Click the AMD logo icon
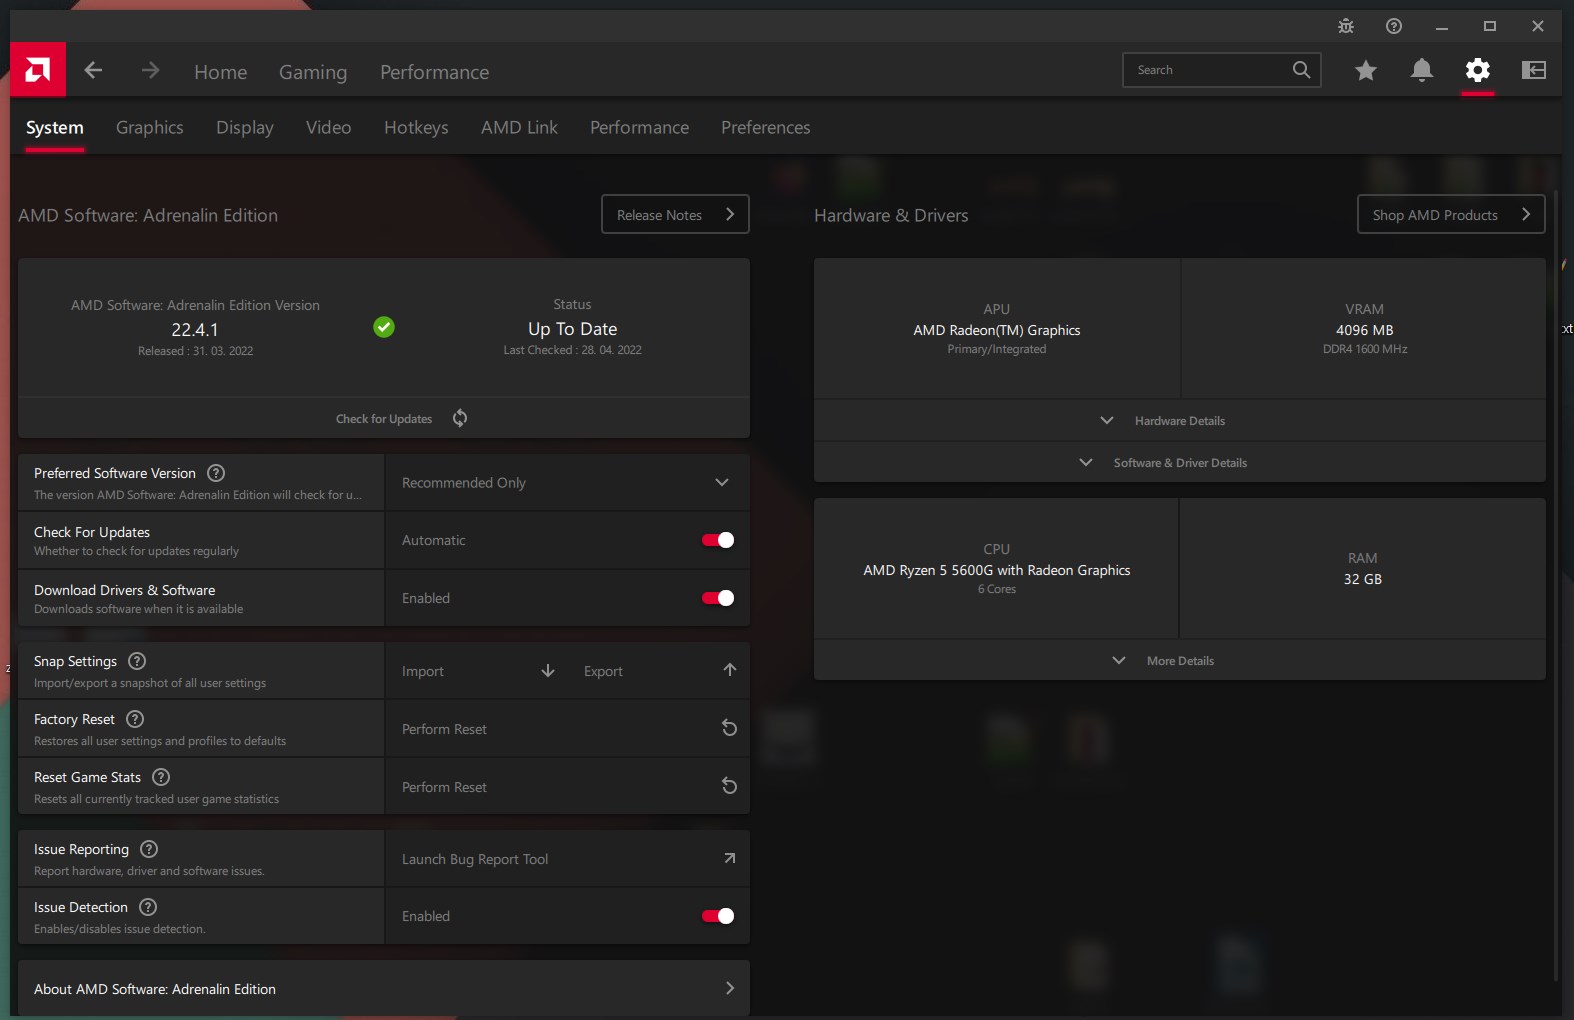 pos(38,69)
